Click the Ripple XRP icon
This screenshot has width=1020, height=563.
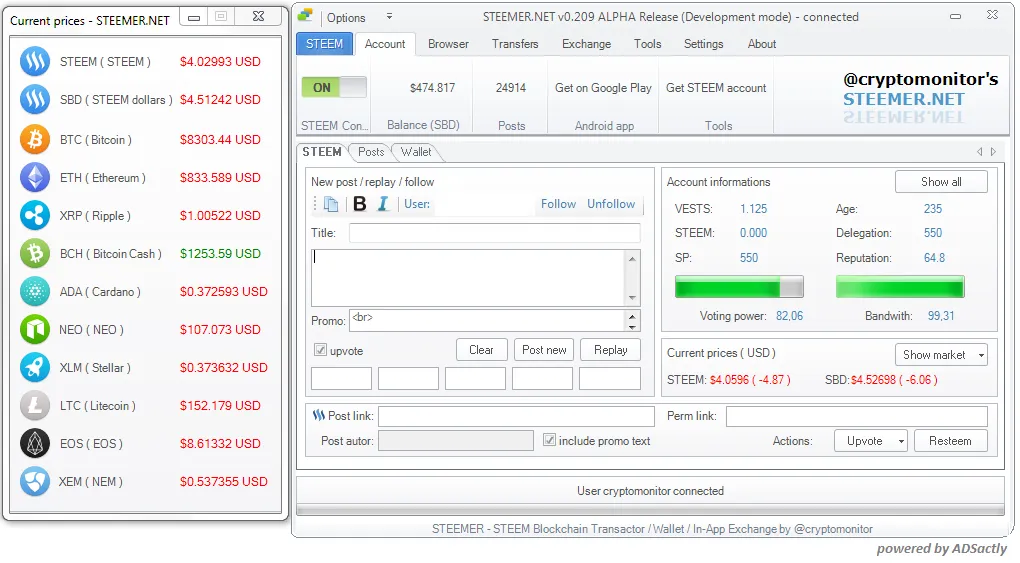point(35,215)
